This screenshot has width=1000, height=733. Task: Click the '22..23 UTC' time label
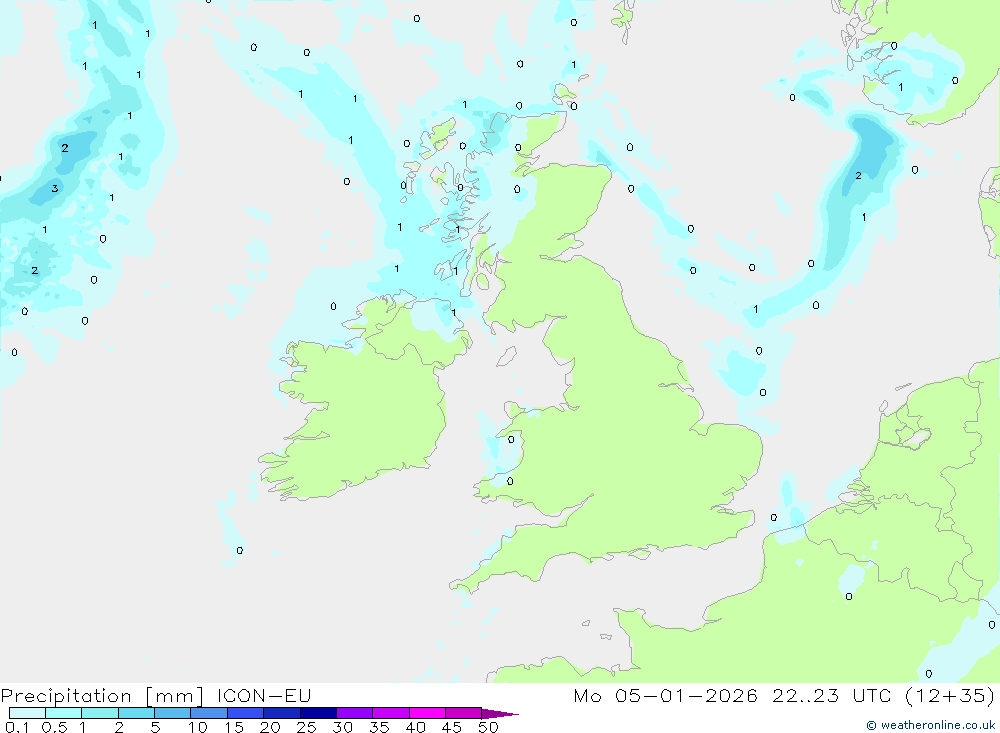pyautogui.click(x=832, y=695)
